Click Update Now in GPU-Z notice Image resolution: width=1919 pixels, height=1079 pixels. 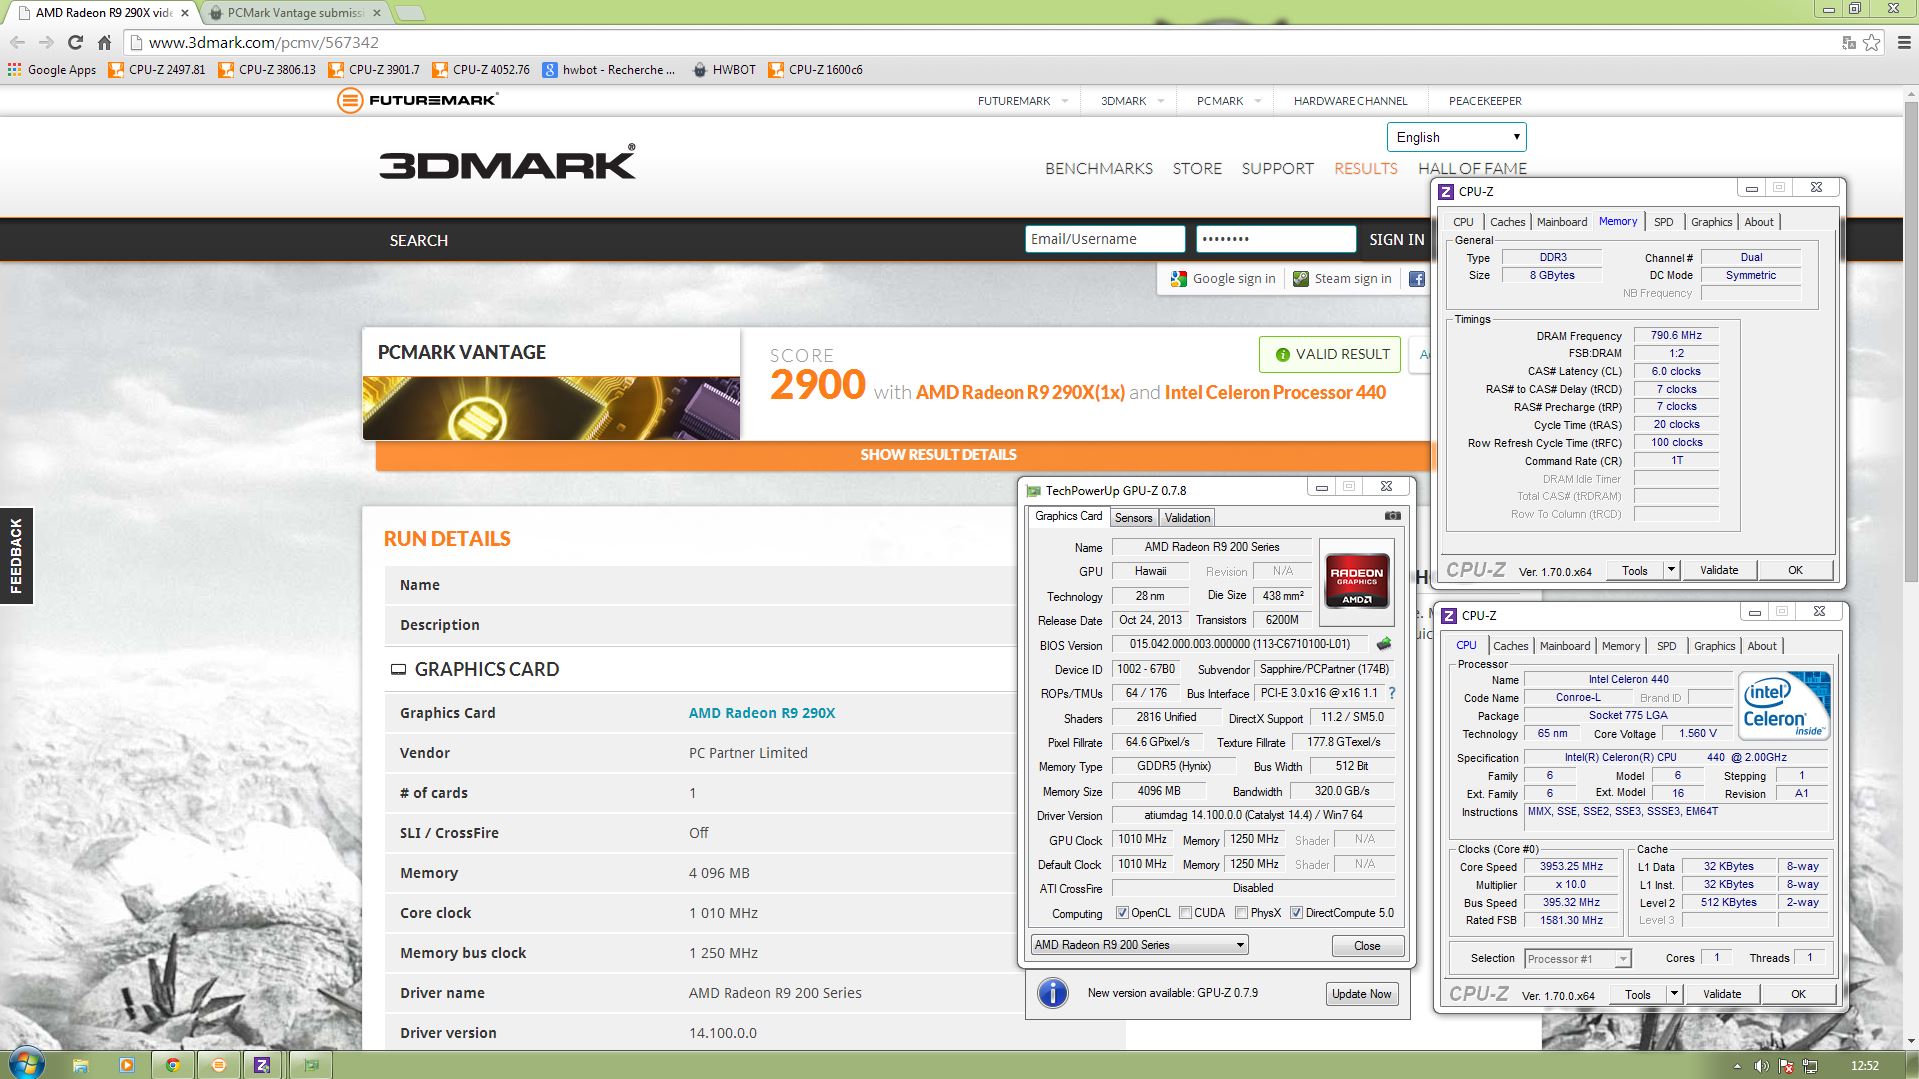coord(1361,993)
